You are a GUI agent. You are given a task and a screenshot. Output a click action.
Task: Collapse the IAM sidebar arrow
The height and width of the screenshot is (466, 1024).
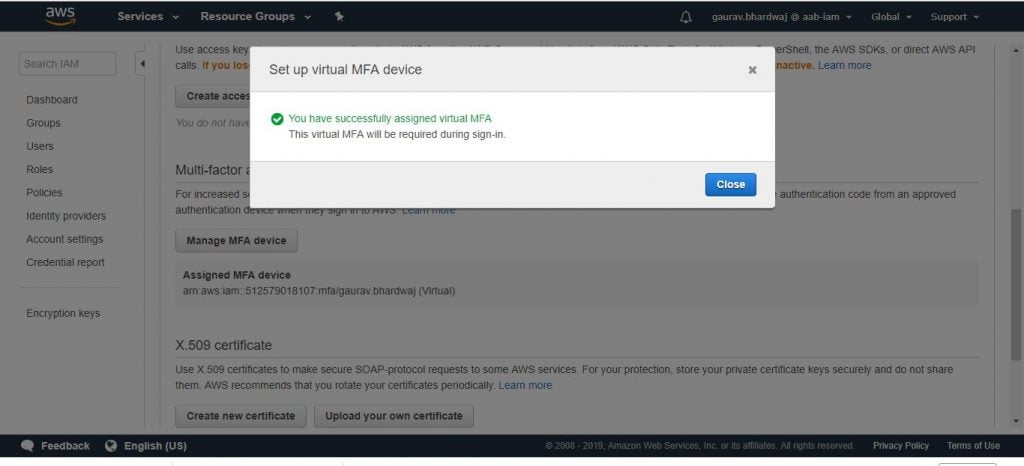point(142,64)
